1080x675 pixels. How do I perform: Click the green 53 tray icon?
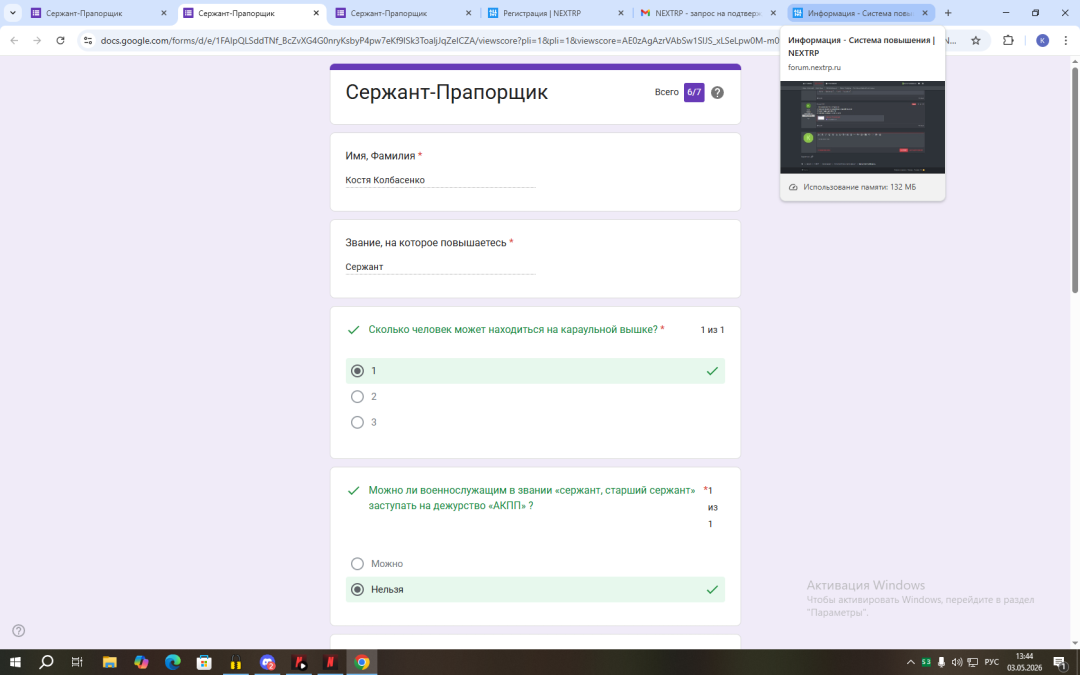pos(926,662)
